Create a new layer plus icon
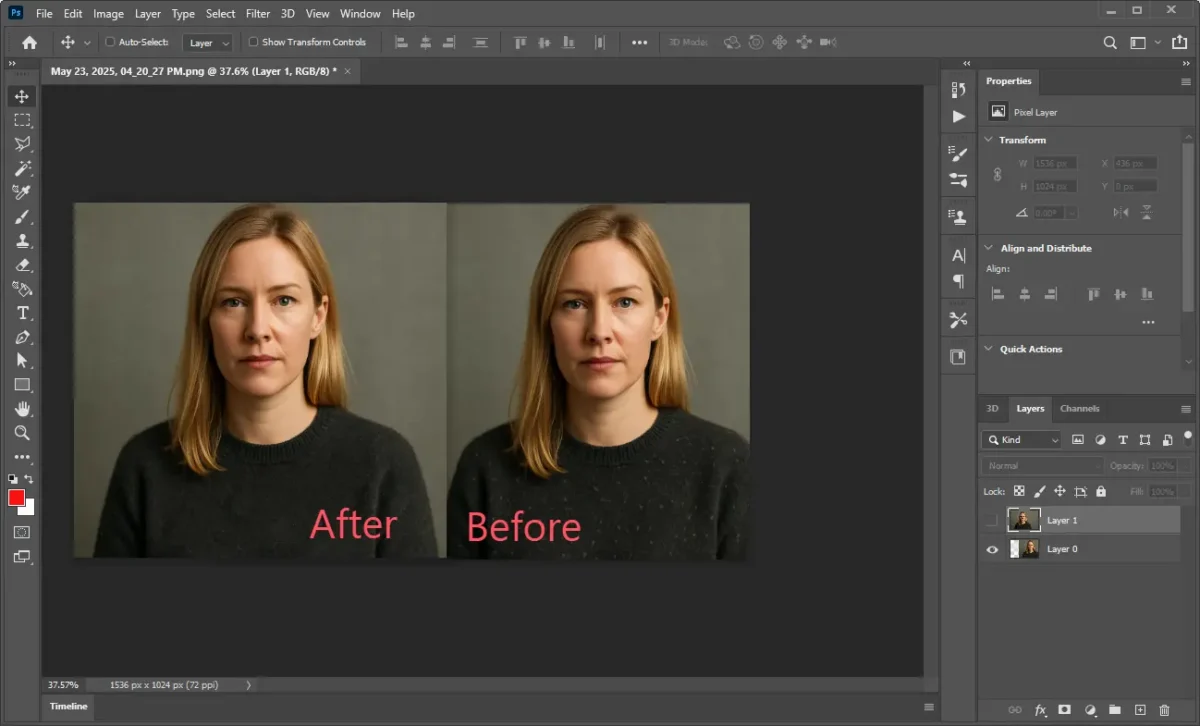Viewport: 1200px width, 726px height. 1139,710
